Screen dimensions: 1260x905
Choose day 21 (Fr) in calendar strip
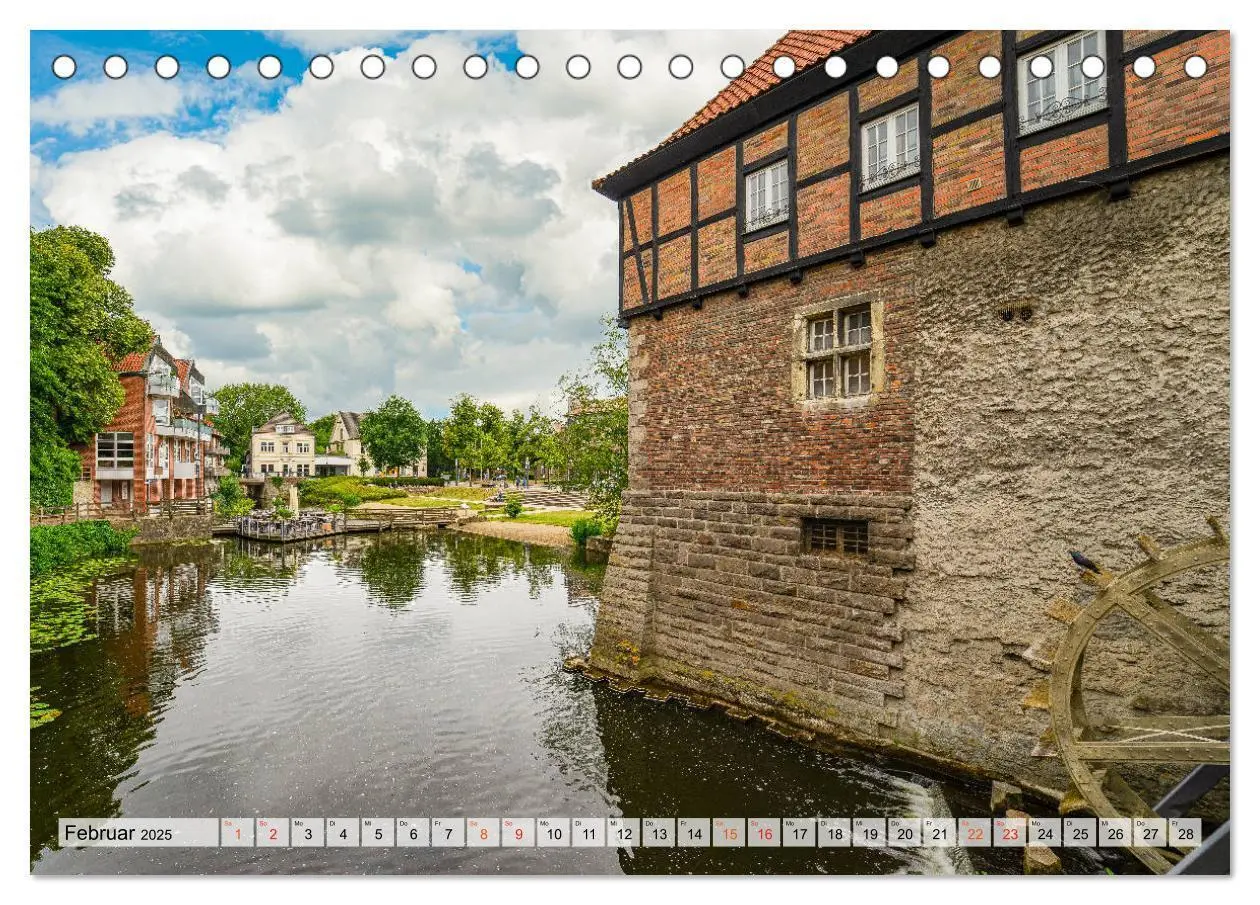939,832
